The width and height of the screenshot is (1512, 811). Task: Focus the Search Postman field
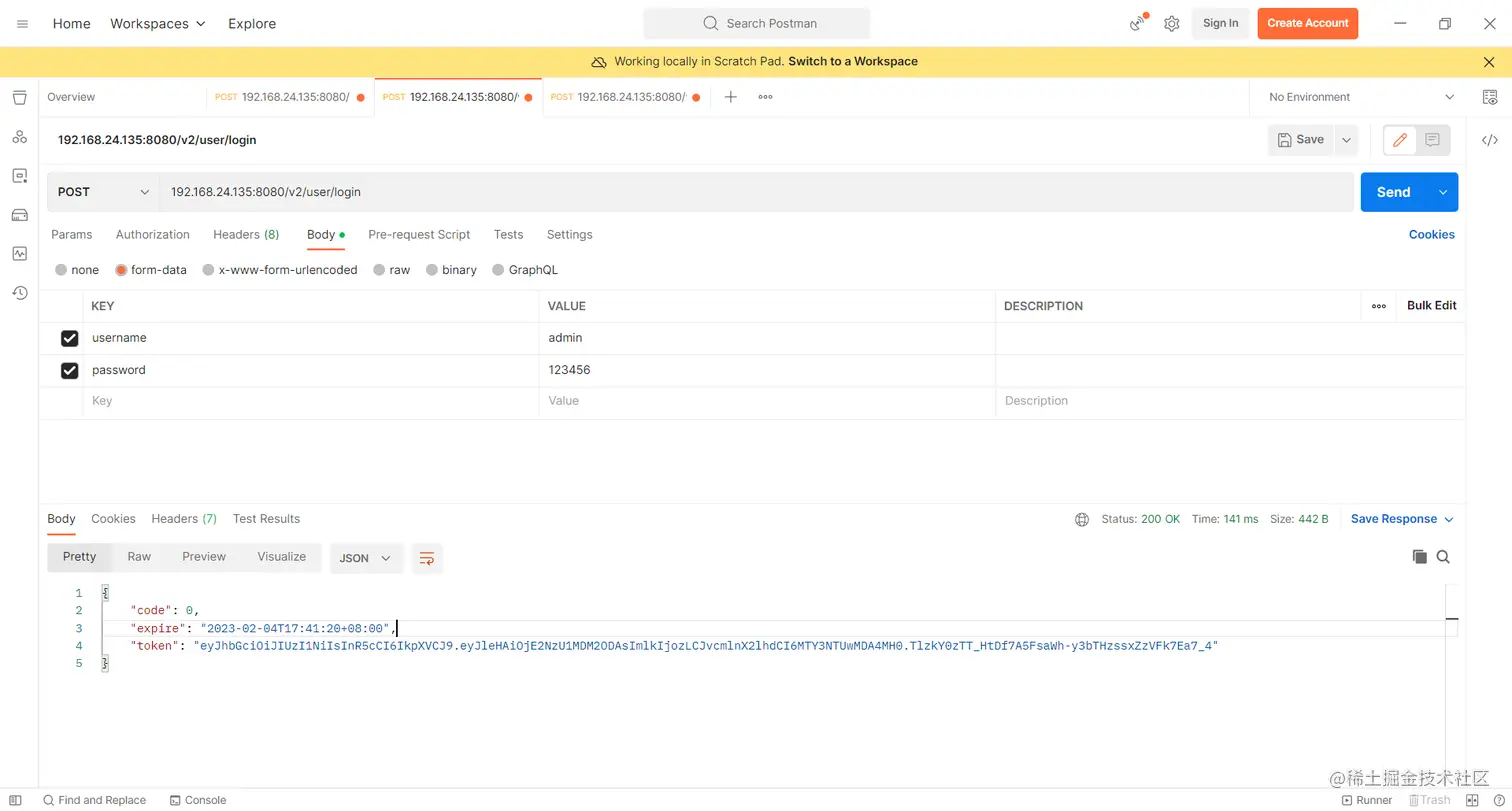click(757, 23)
